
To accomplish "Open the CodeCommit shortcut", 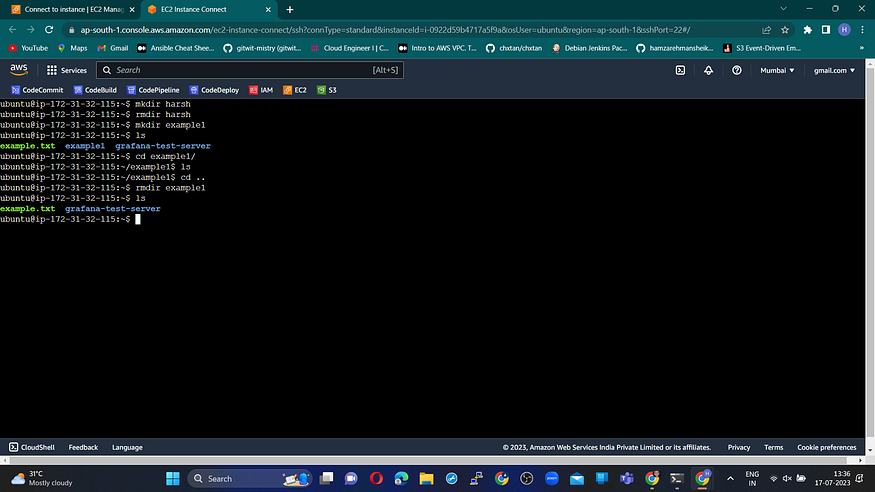I will (37, 90).
